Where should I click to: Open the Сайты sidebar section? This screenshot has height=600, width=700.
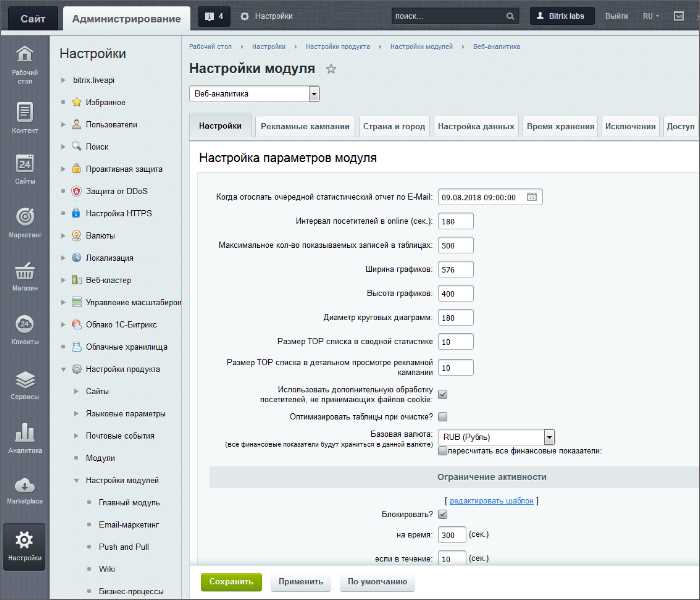coord(25,170)
